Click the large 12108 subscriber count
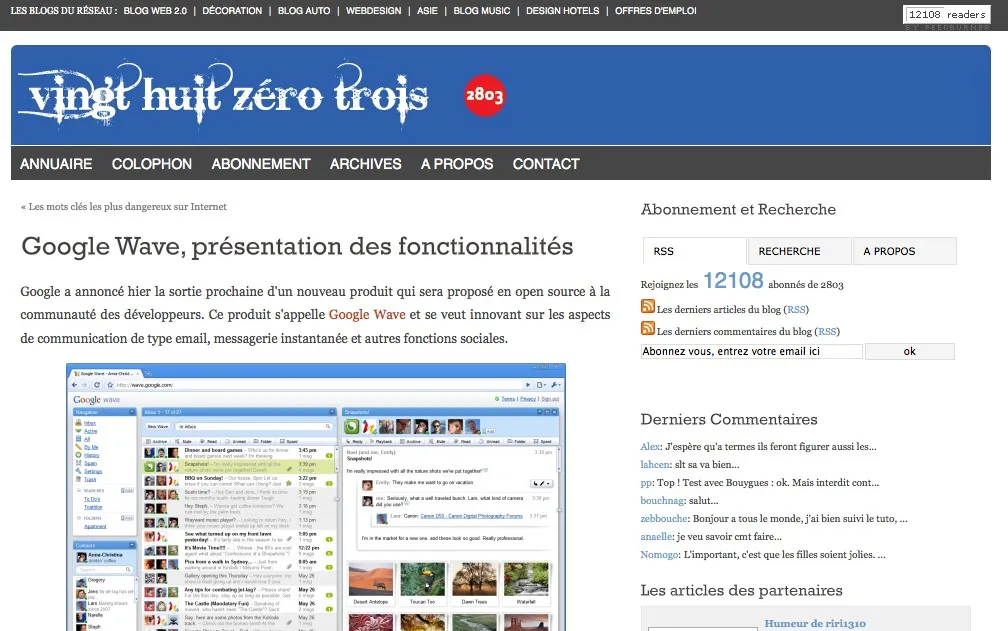 click(733, 280)
